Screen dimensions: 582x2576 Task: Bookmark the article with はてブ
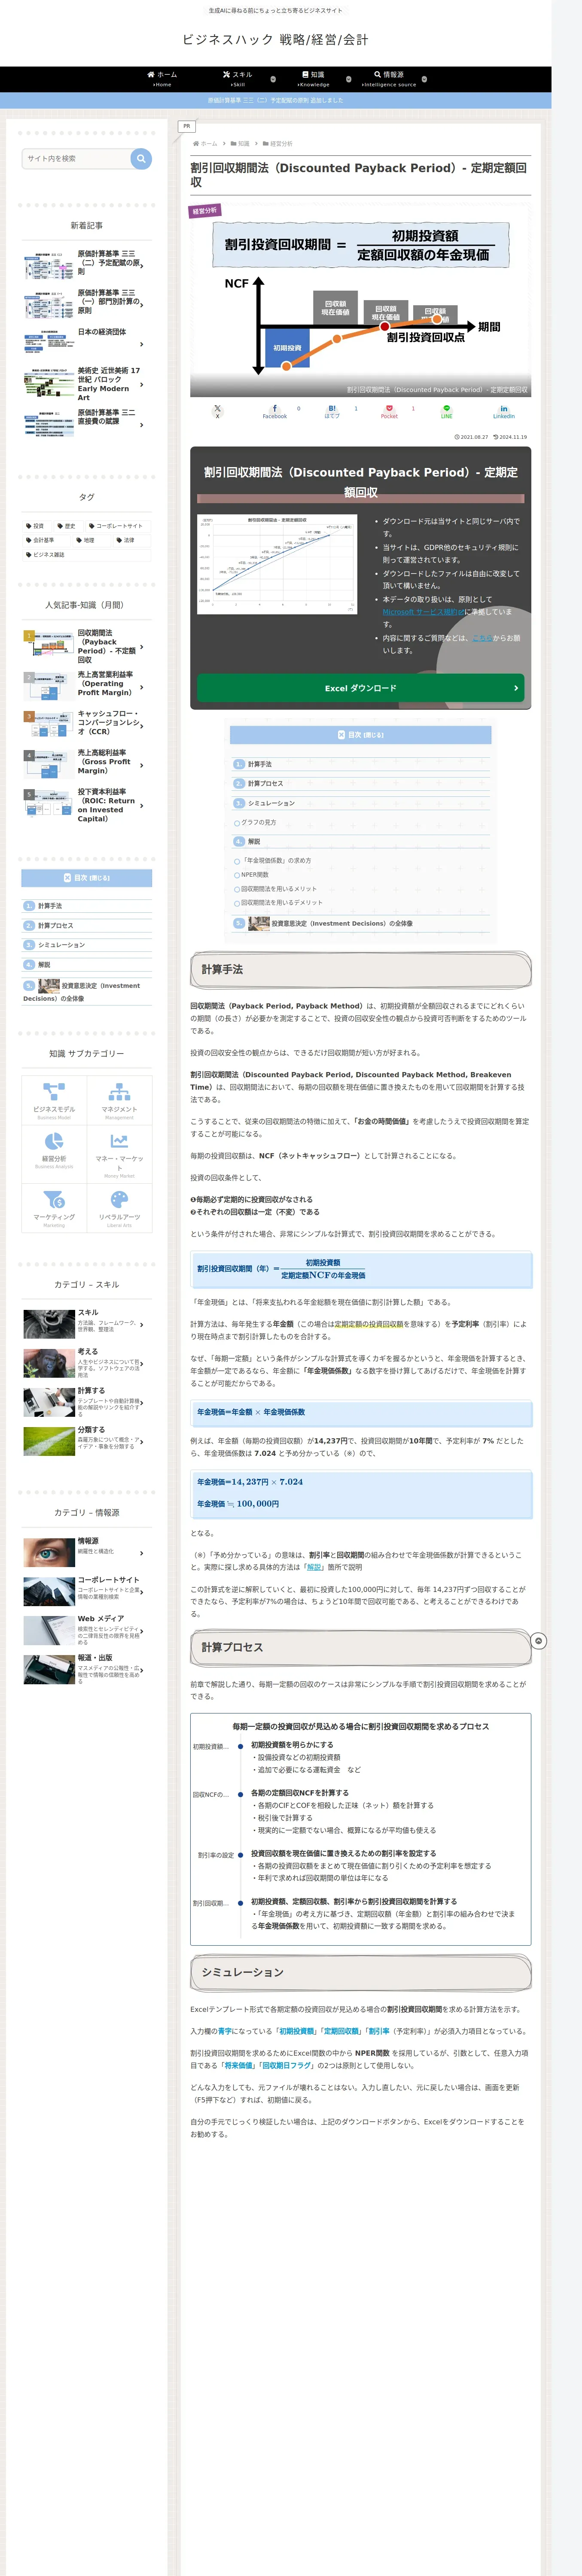click(332, 411)
